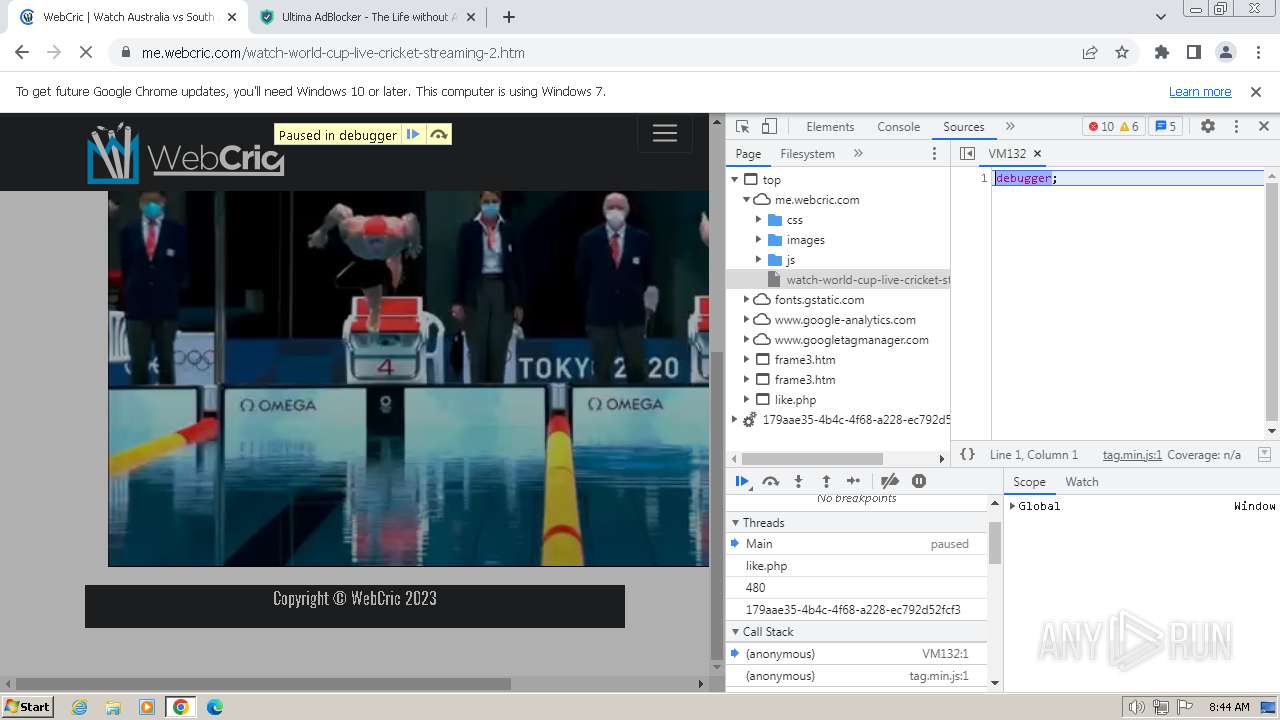Select watch-world-cup-live-cricket file in tree

pyautogui.click(x=838, y=280)
